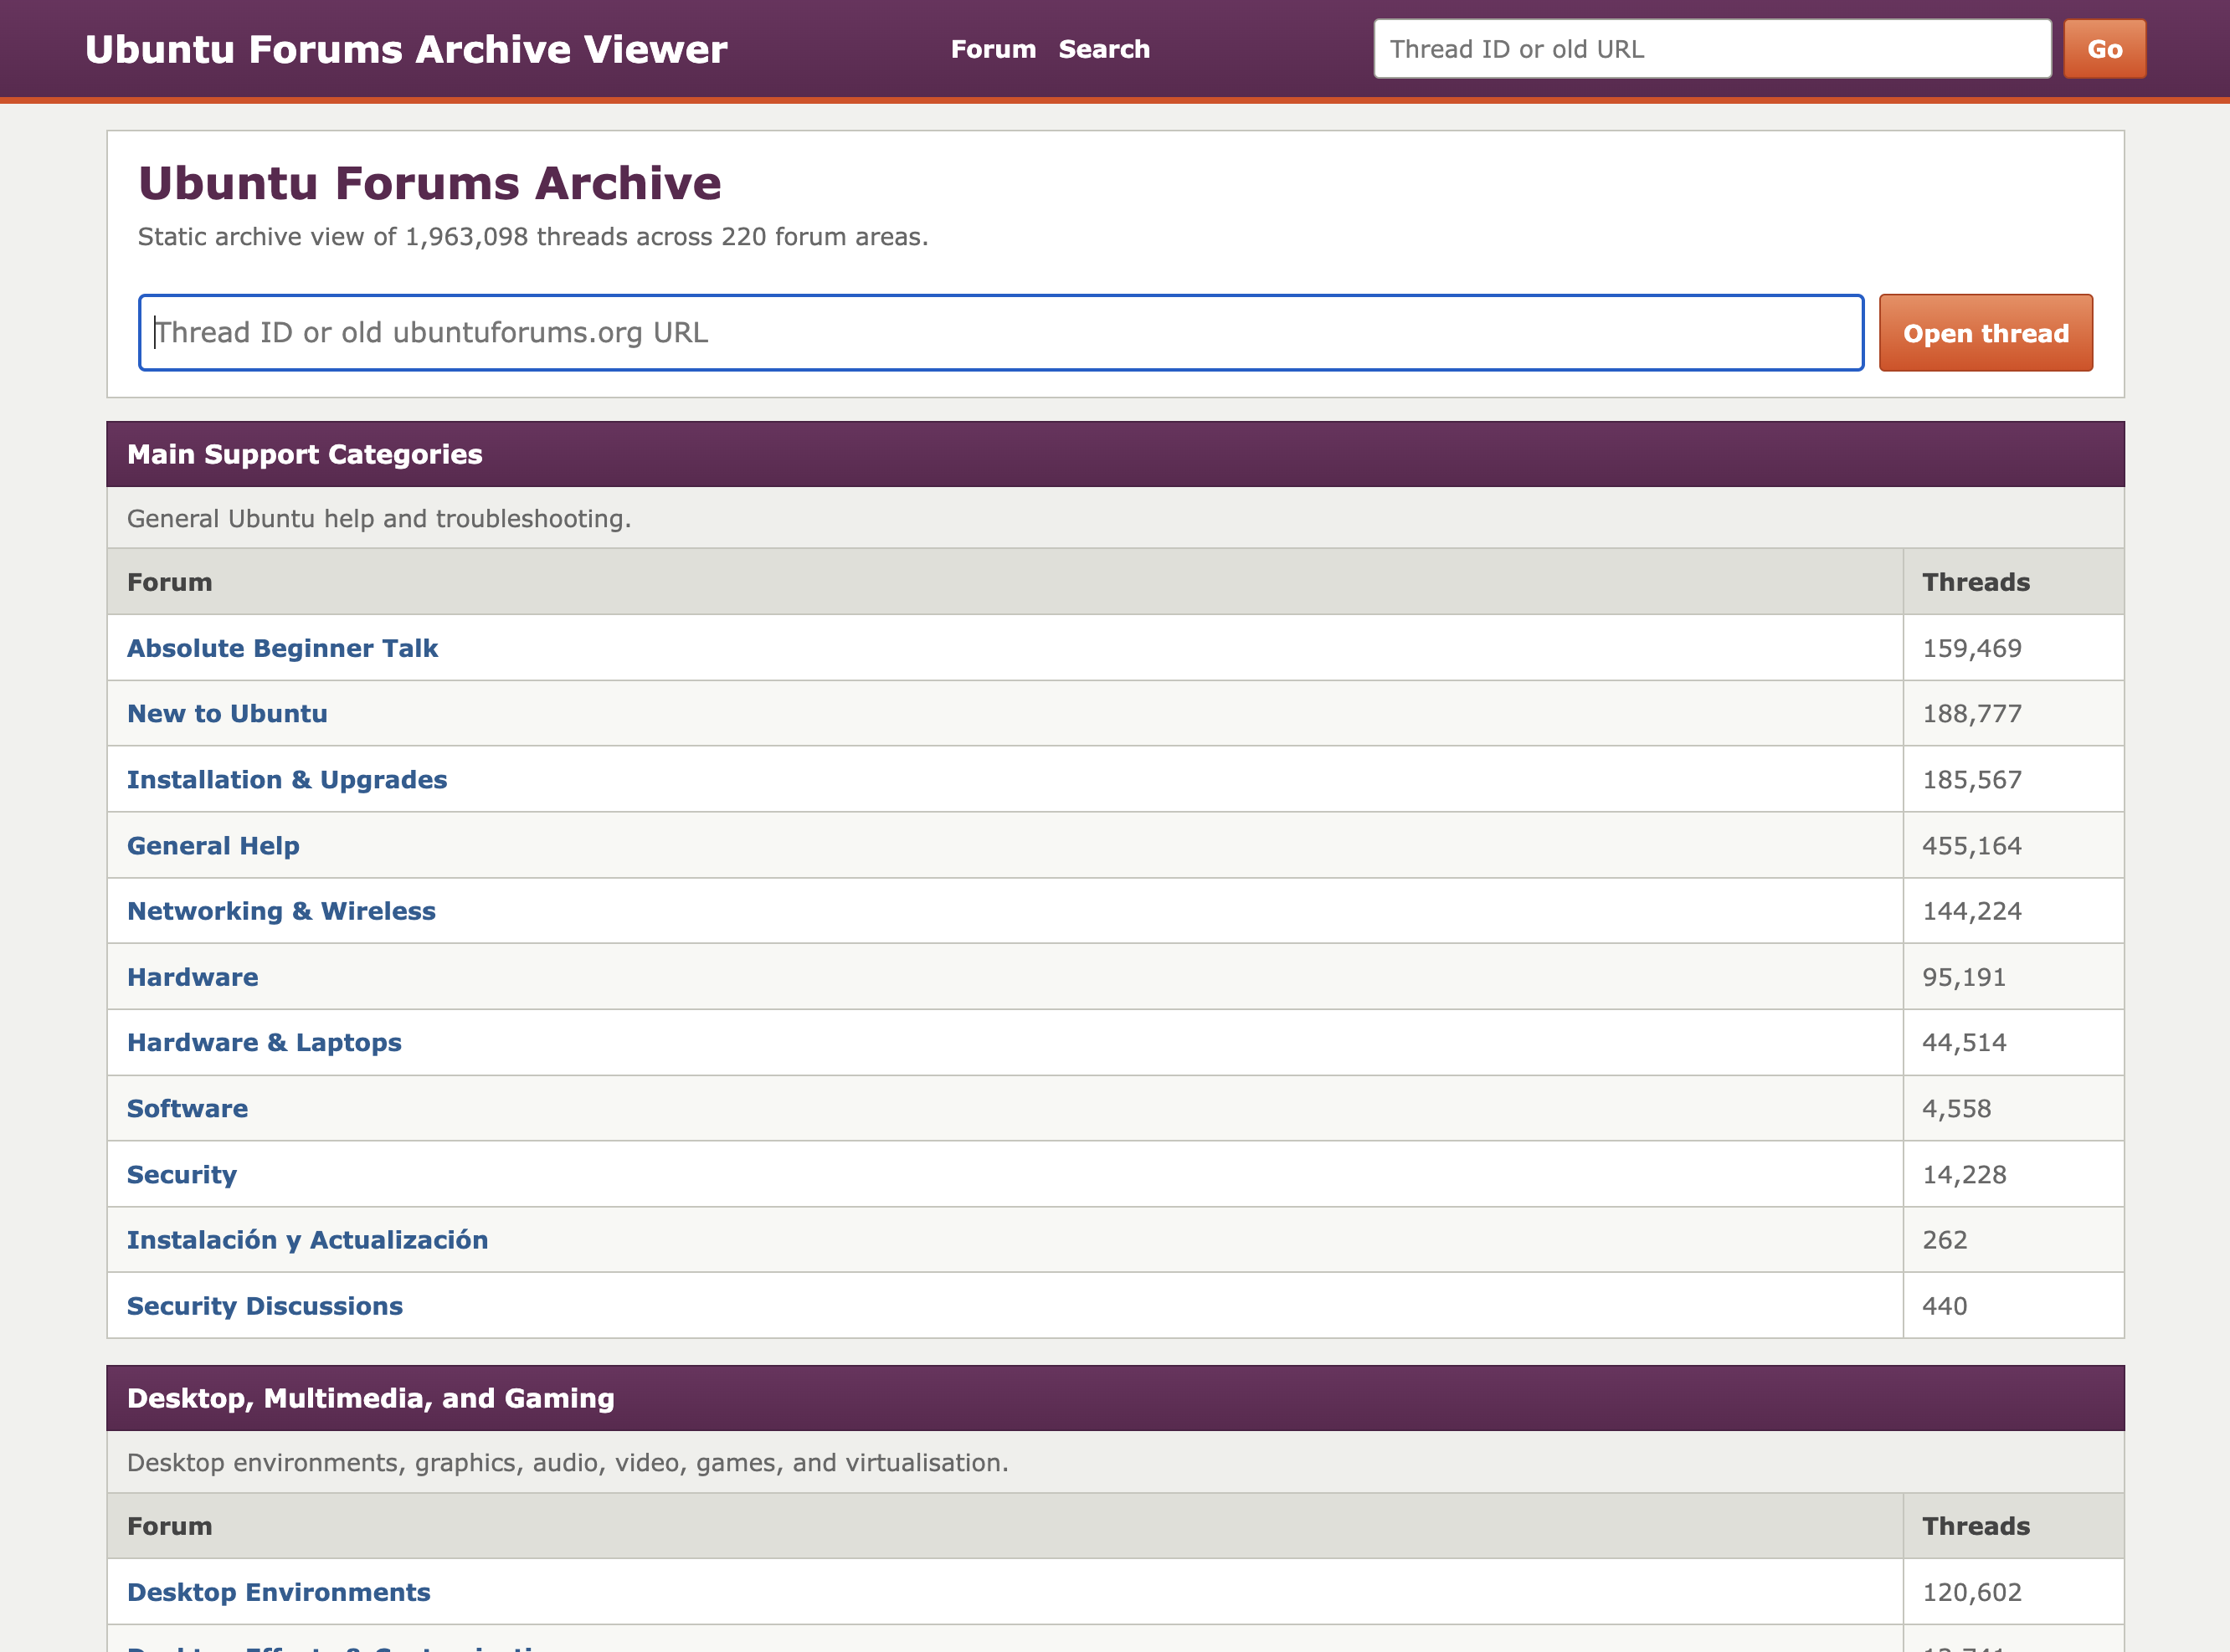
Task: Click the 44,514 thread count for Hardware & Laptops
Action: point(1964,1043)
